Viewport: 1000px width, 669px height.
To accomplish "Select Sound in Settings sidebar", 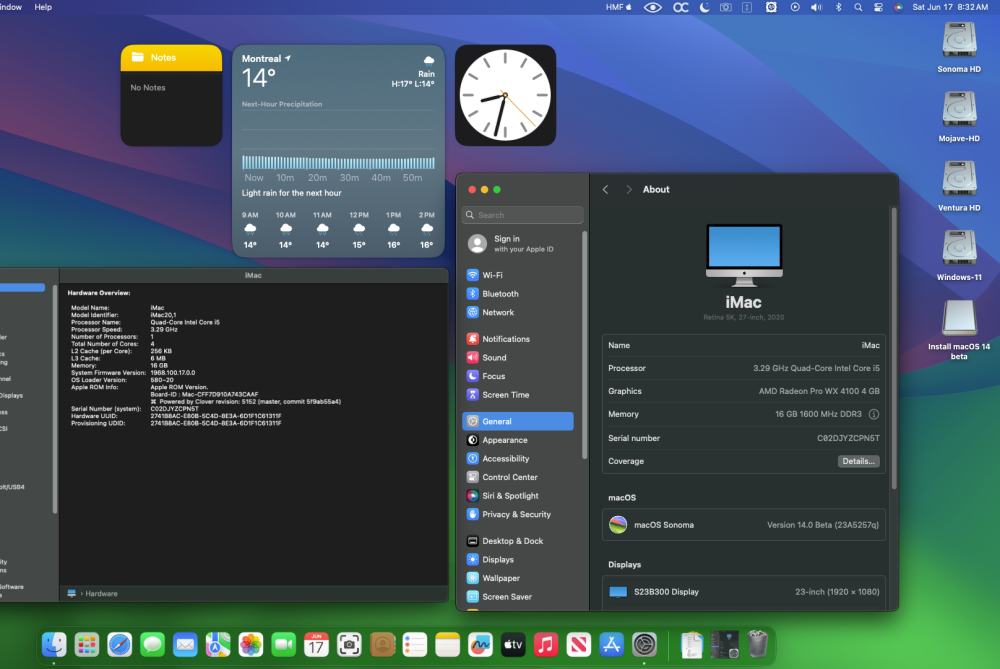I will coord(518,358).
